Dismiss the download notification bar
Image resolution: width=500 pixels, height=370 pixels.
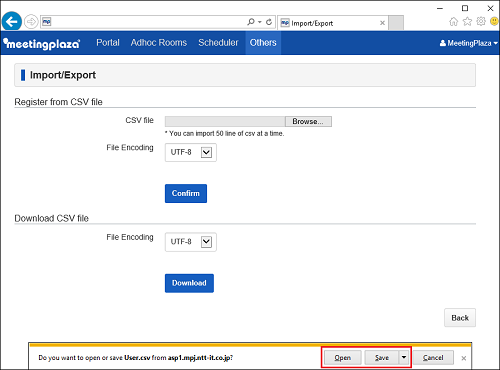point(463,358)
